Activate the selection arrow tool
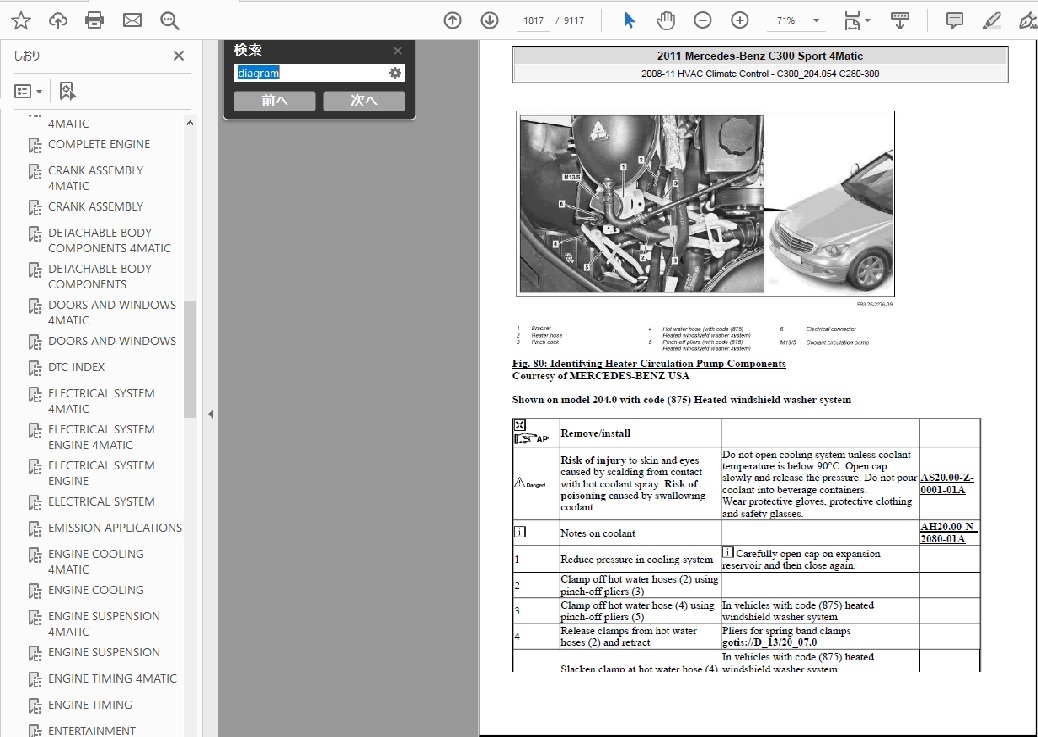1038x737 pixels. tap(629, 21)
